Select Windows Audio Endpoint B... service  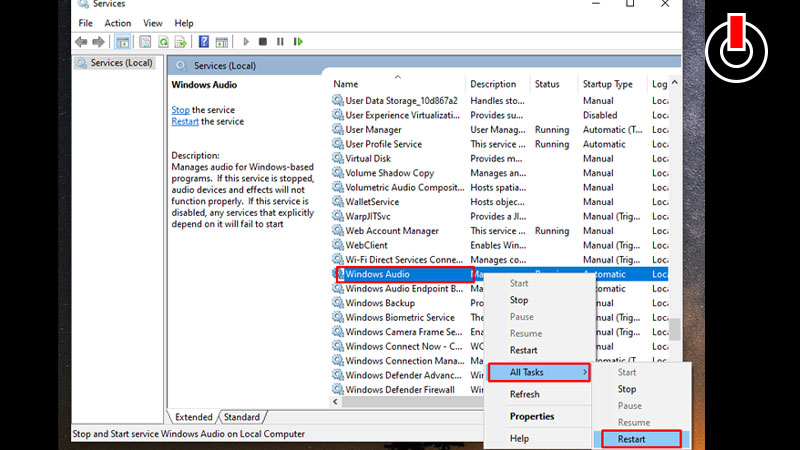(x=404, y=288)
